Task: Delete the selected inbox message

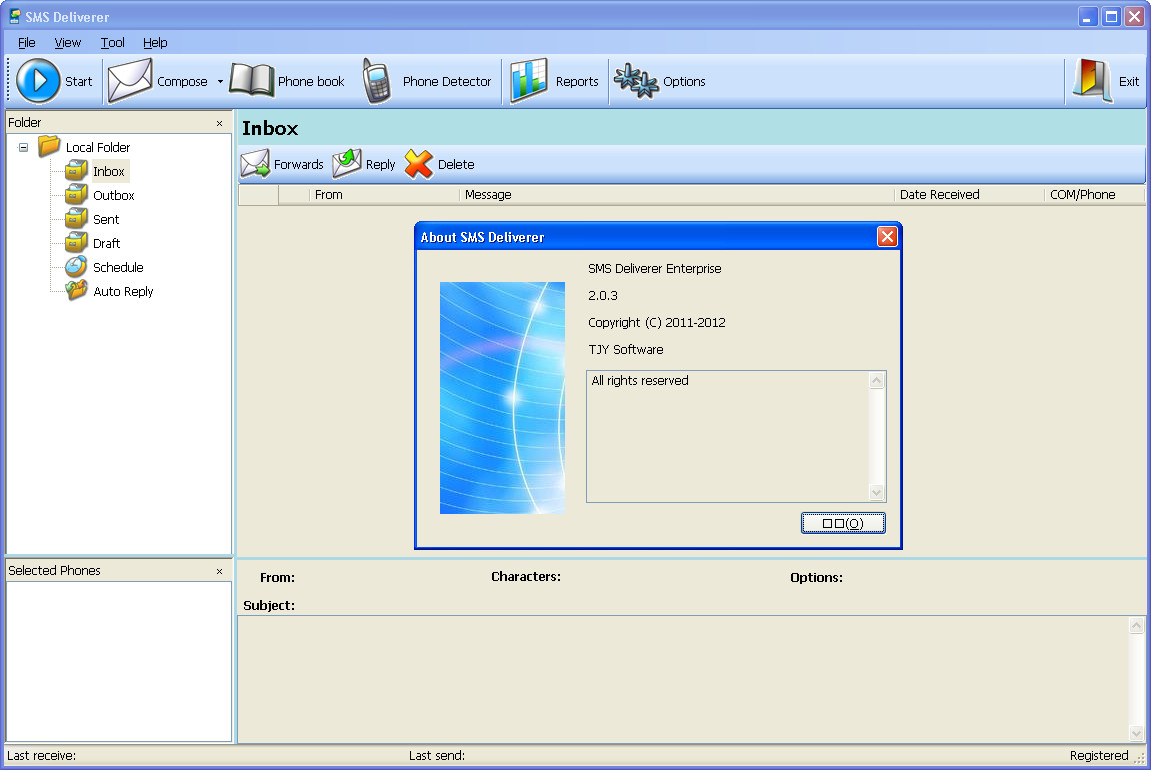Action: 419,164
